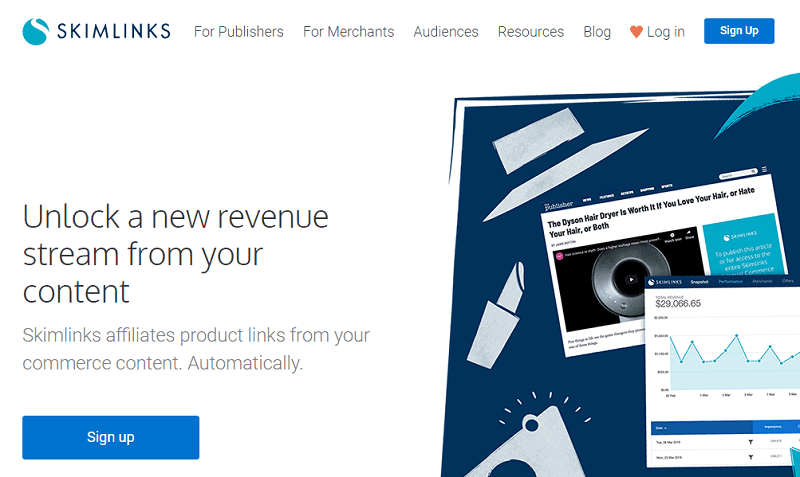Viewport: 800px width, 477px height.
Task: Click the Log in link
Action: [x=665, y=32]
